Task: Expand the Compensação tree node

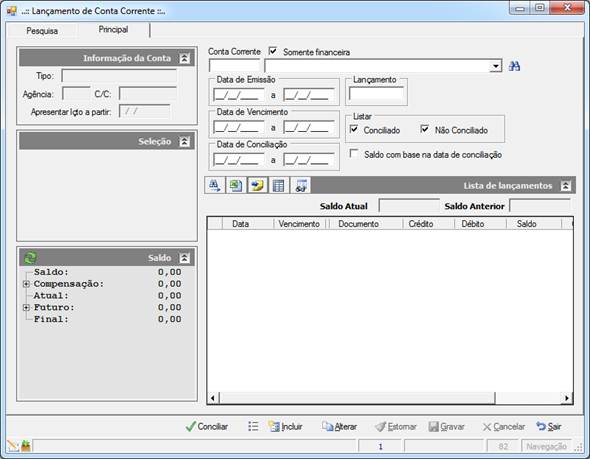Action: (26, 284)
